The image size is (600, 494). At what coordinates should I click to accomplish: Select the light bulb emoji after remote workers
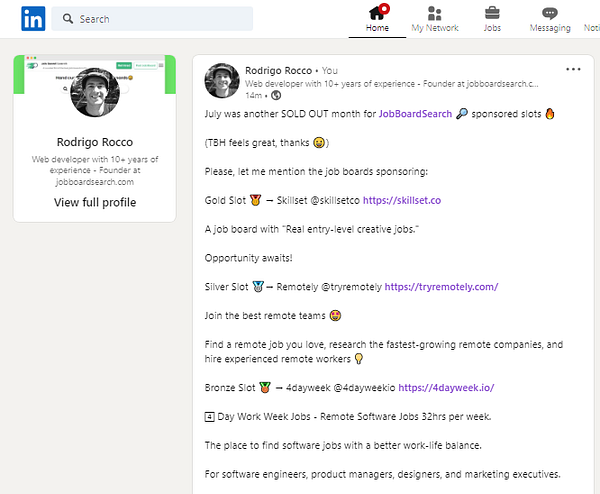pos(359,359)
